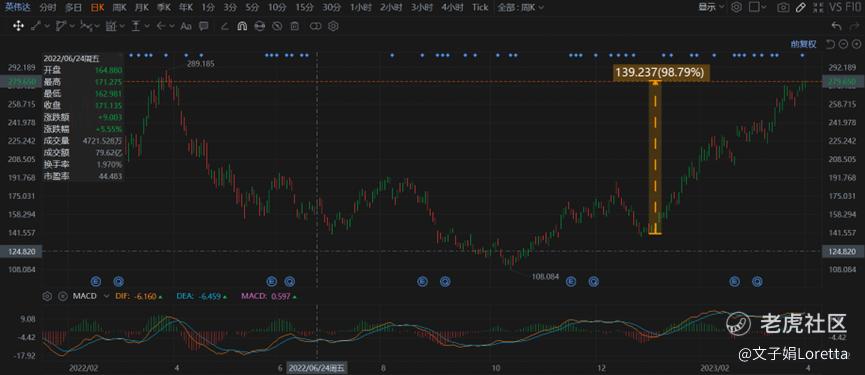This screenshot has width=865, height=375.
Task: Toggle hide all drawings icon
Action: (277, 26)
